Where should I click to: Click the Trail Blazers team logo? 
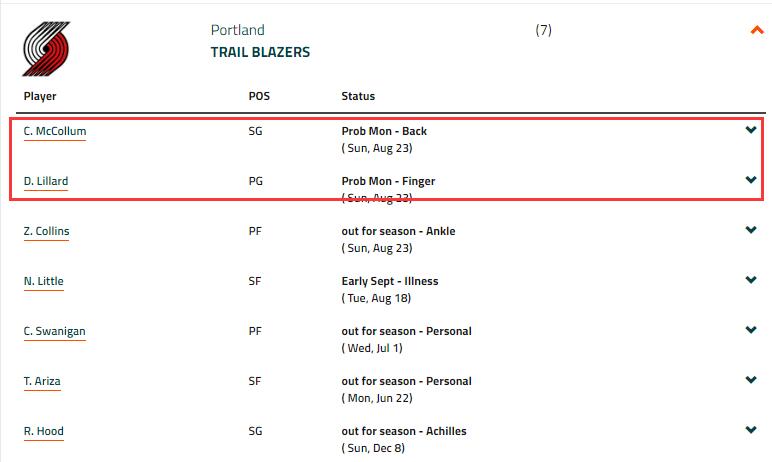[x=46, y=48]
